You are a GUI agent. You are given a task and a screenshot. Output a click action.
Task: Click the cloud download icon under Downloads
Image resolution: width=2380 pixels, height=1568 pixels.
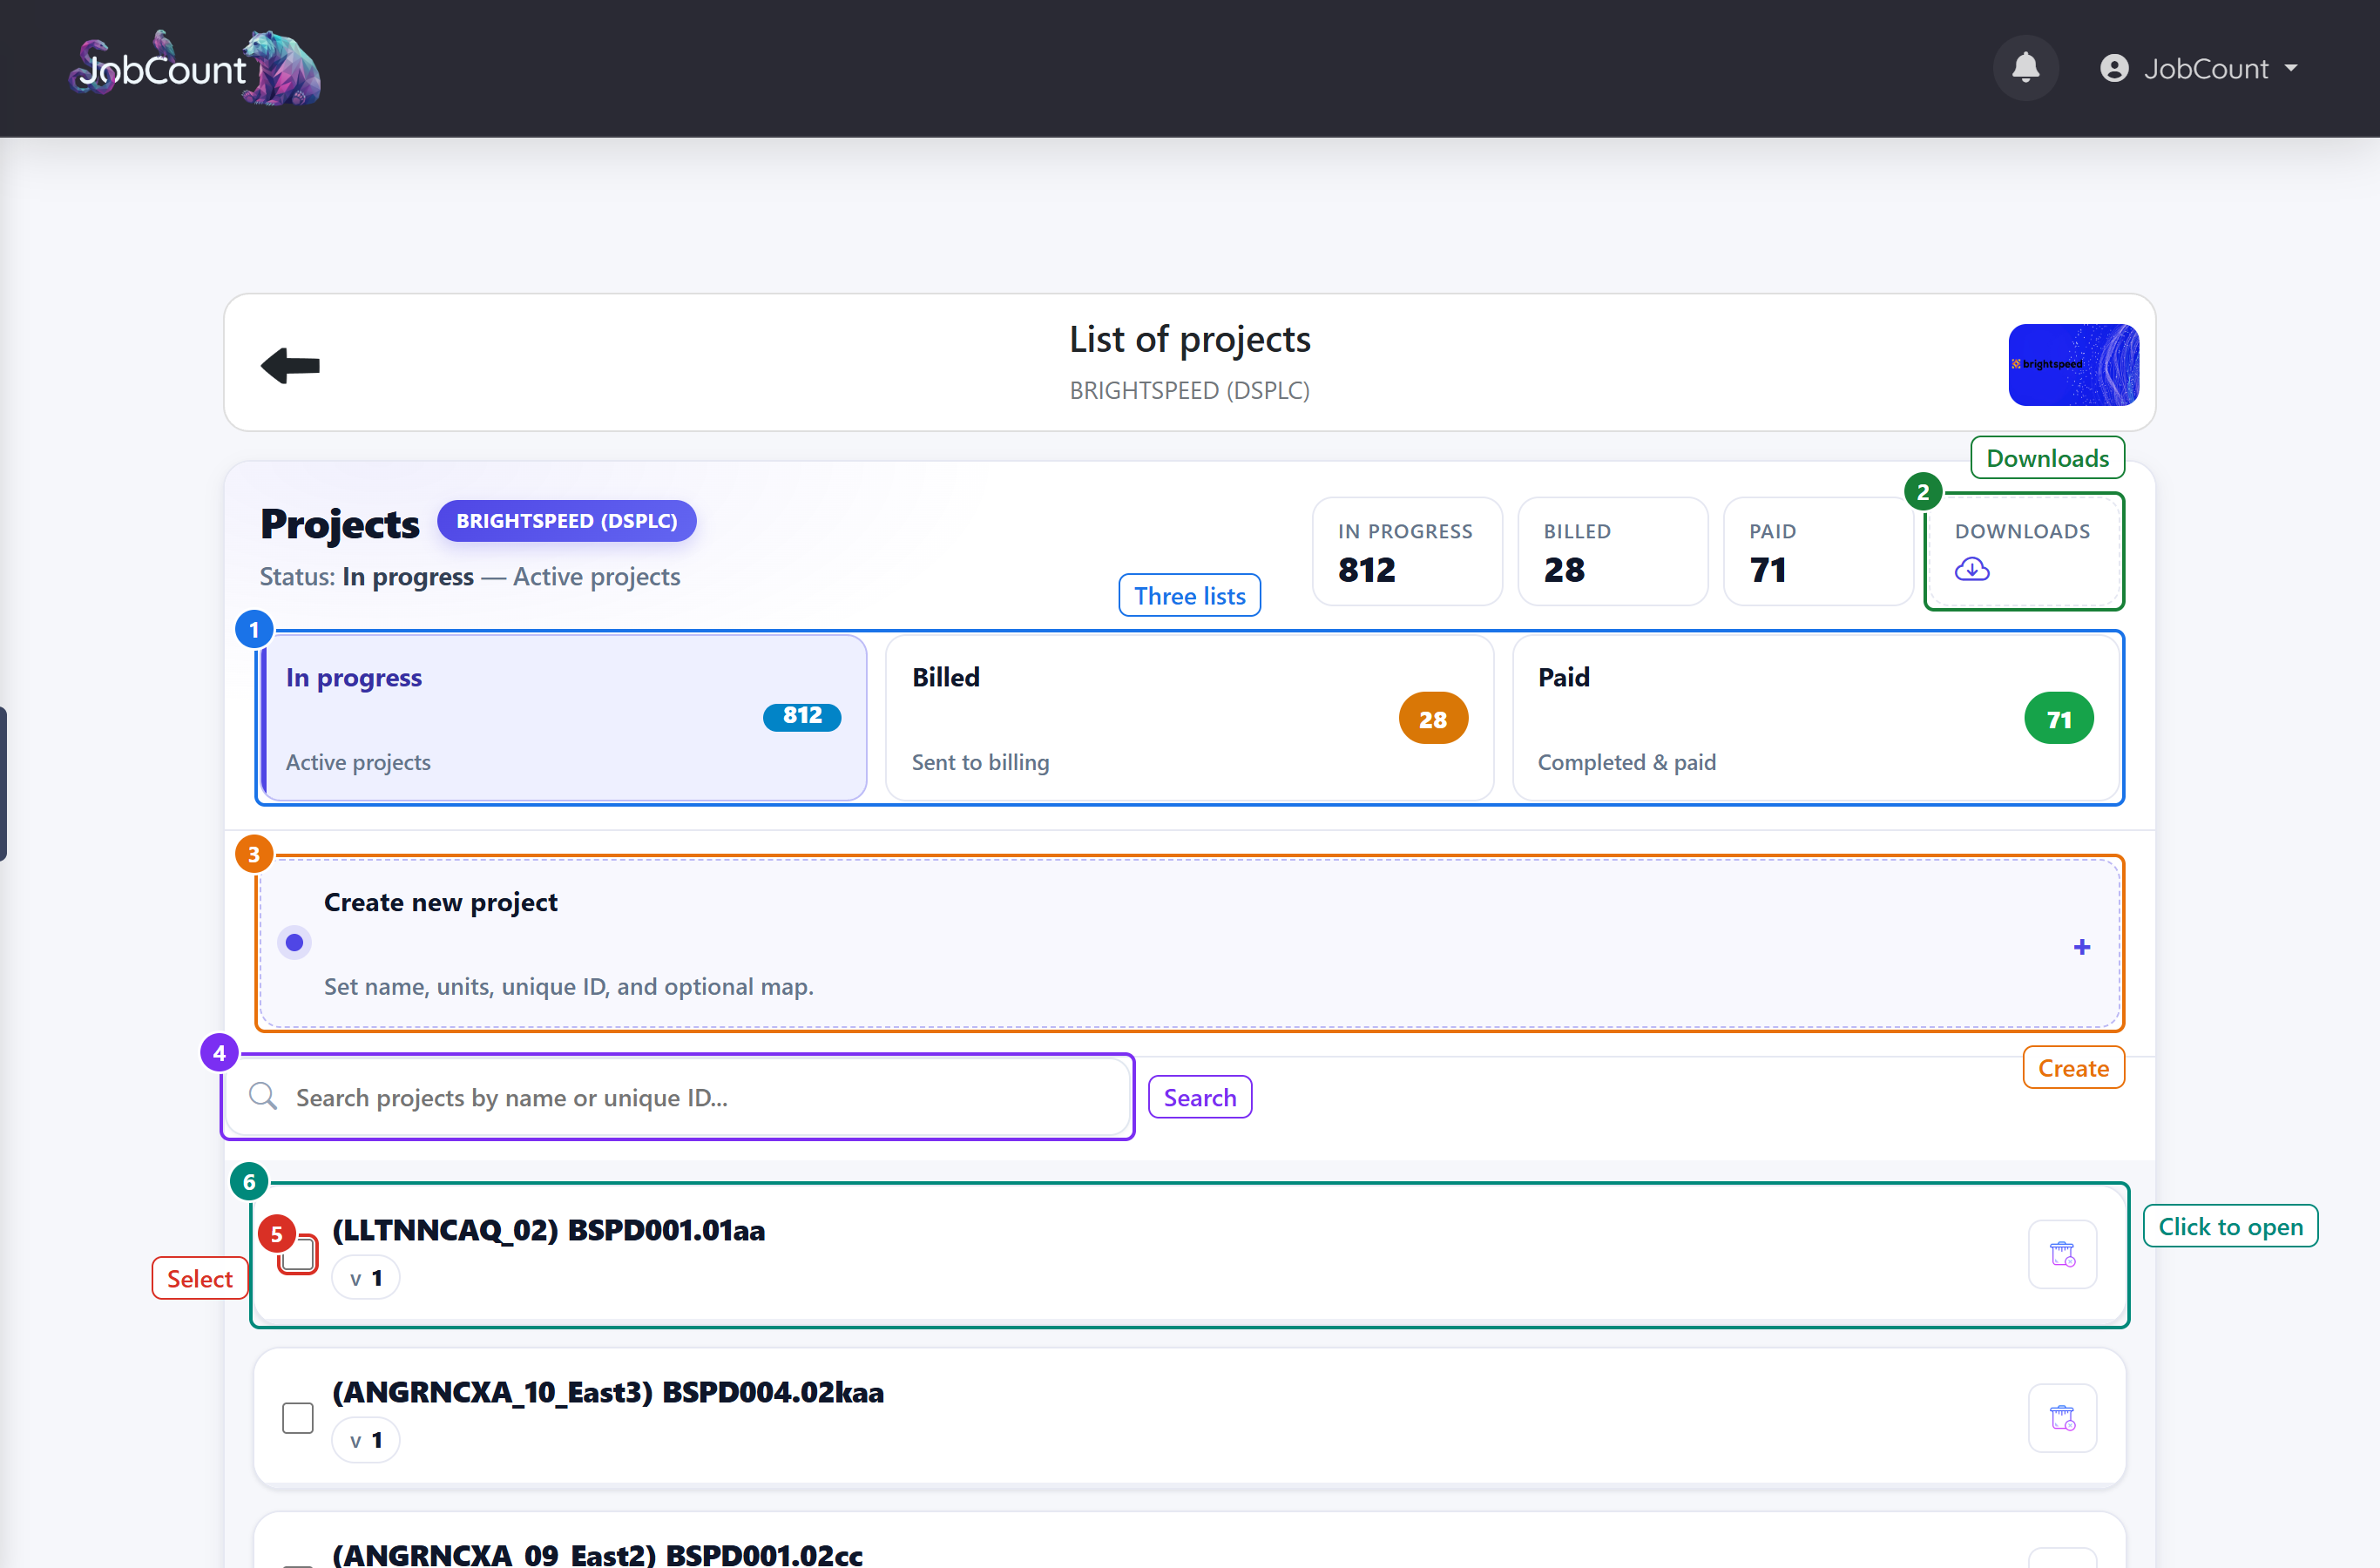pos(1971,569)
